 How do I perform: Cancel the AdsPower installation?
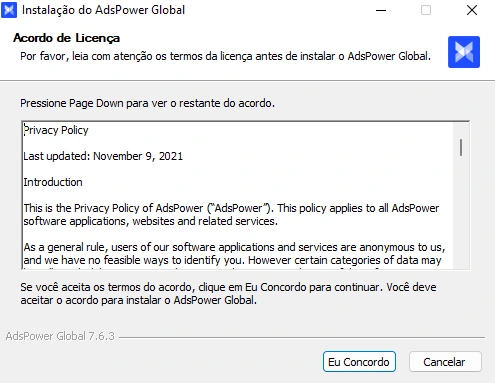point(445,362)
